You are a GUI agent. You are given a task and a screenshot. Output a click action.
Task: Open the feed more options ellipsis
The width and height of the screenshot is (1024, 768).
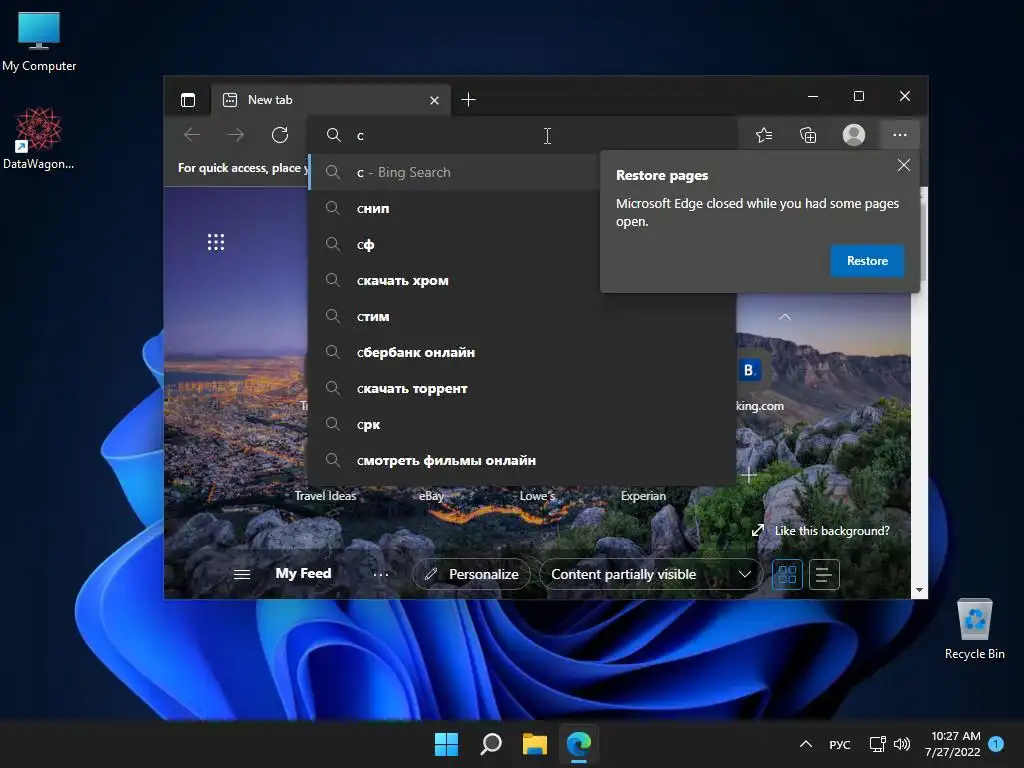coord(381,575)
